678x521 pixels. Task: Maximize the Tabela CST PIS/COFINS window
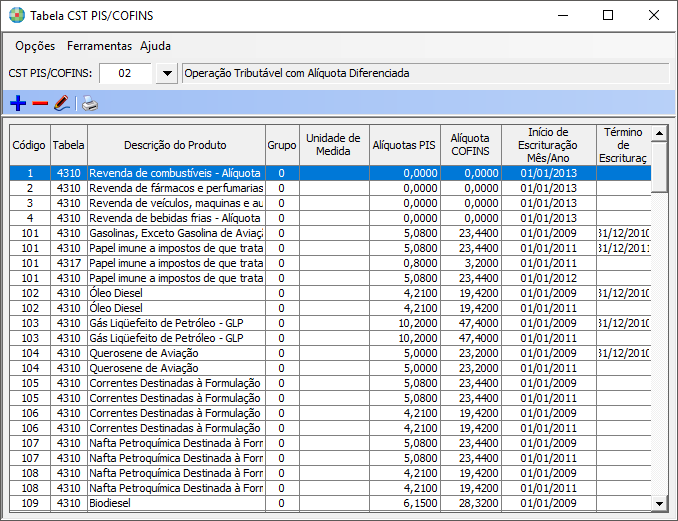pos(608,16)
